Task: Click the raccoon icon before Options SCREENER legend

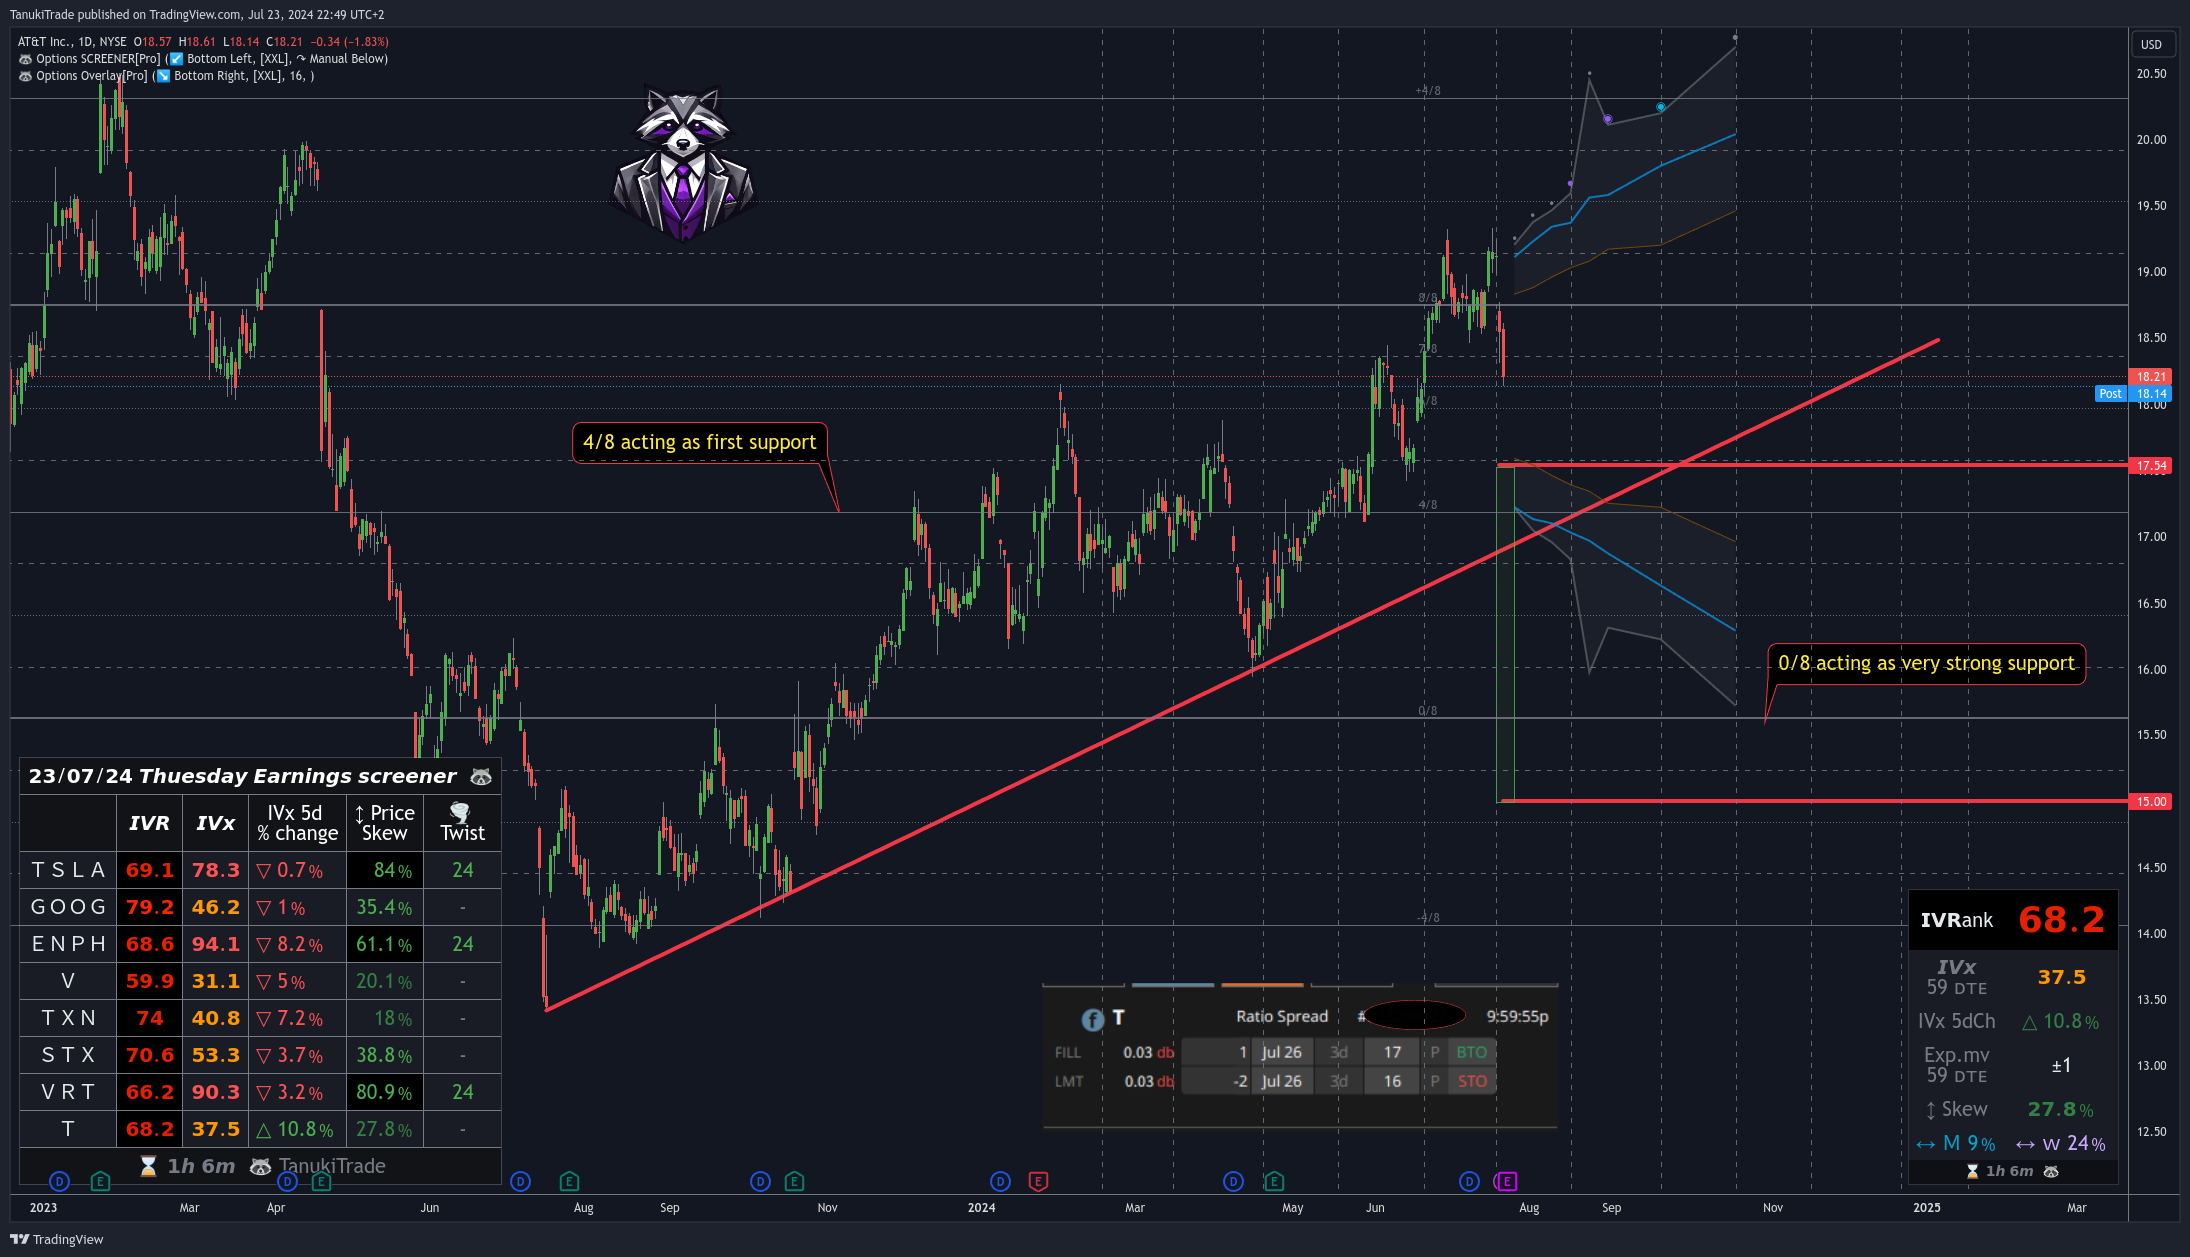Action: (25, 59)
